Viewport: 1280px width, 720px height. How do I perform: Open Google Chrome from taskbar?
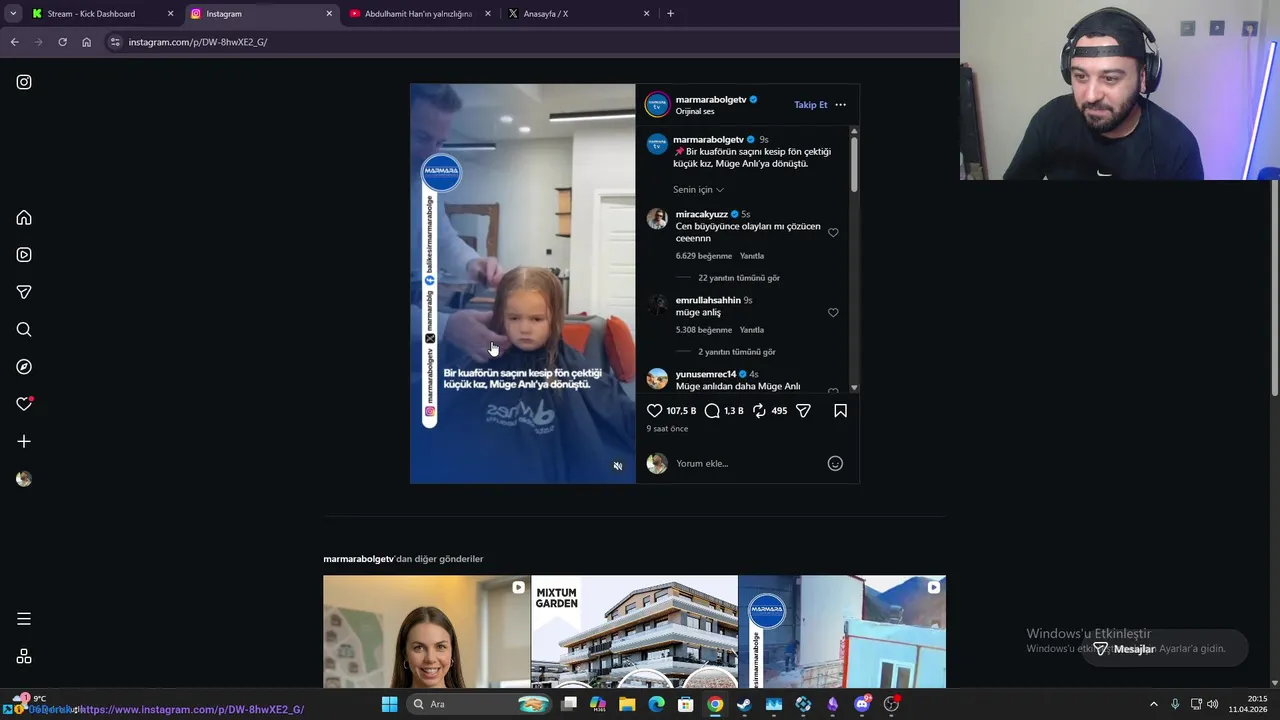click(x=715, y=704)
